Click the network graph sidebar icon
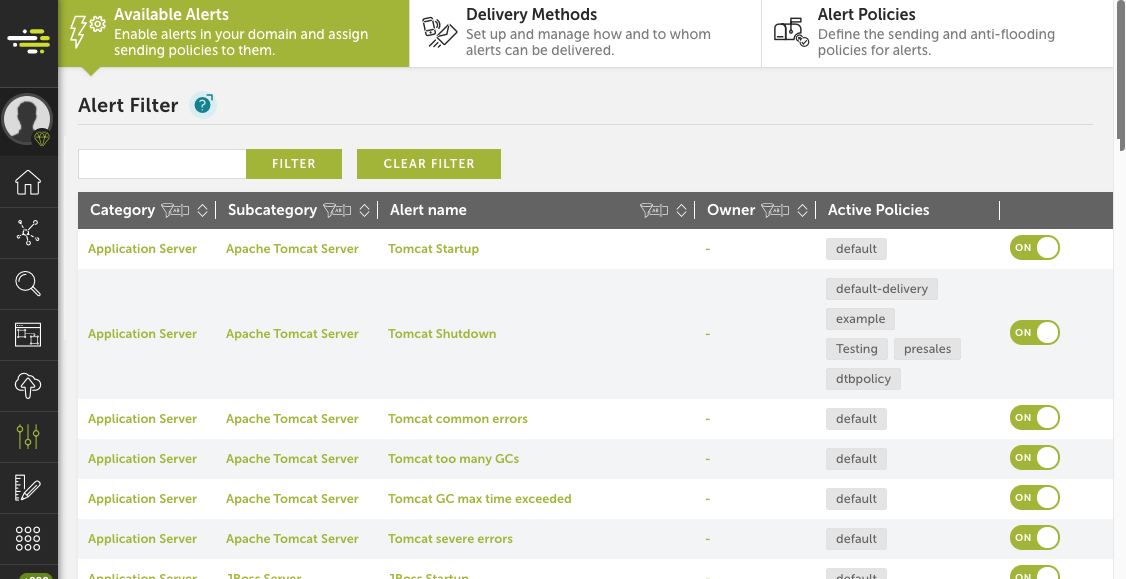1126x579 pixels. (x=28, y=233)
